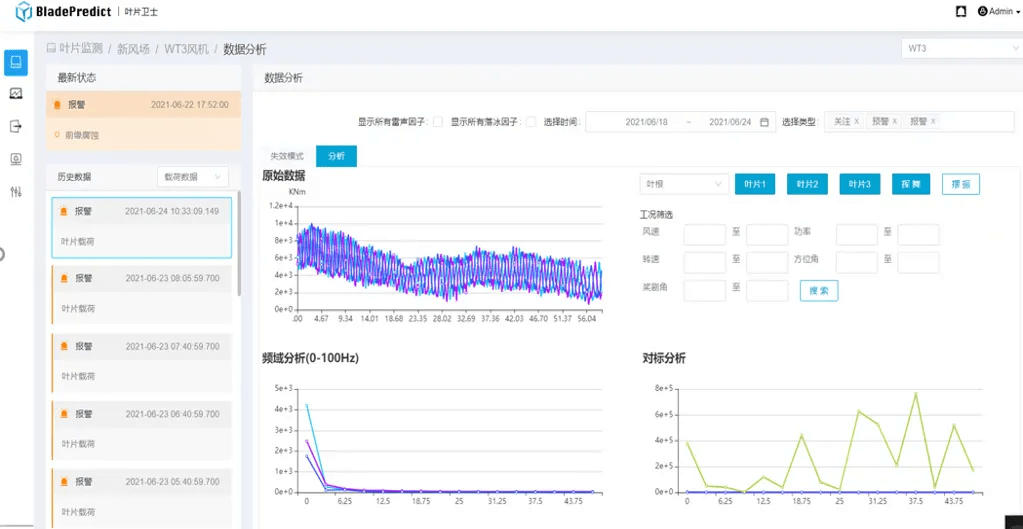Click alarm icon on 10:33:09.149 record
Image resolution: width=1023 pixels, height=529 pixels.
click(64, 211)
